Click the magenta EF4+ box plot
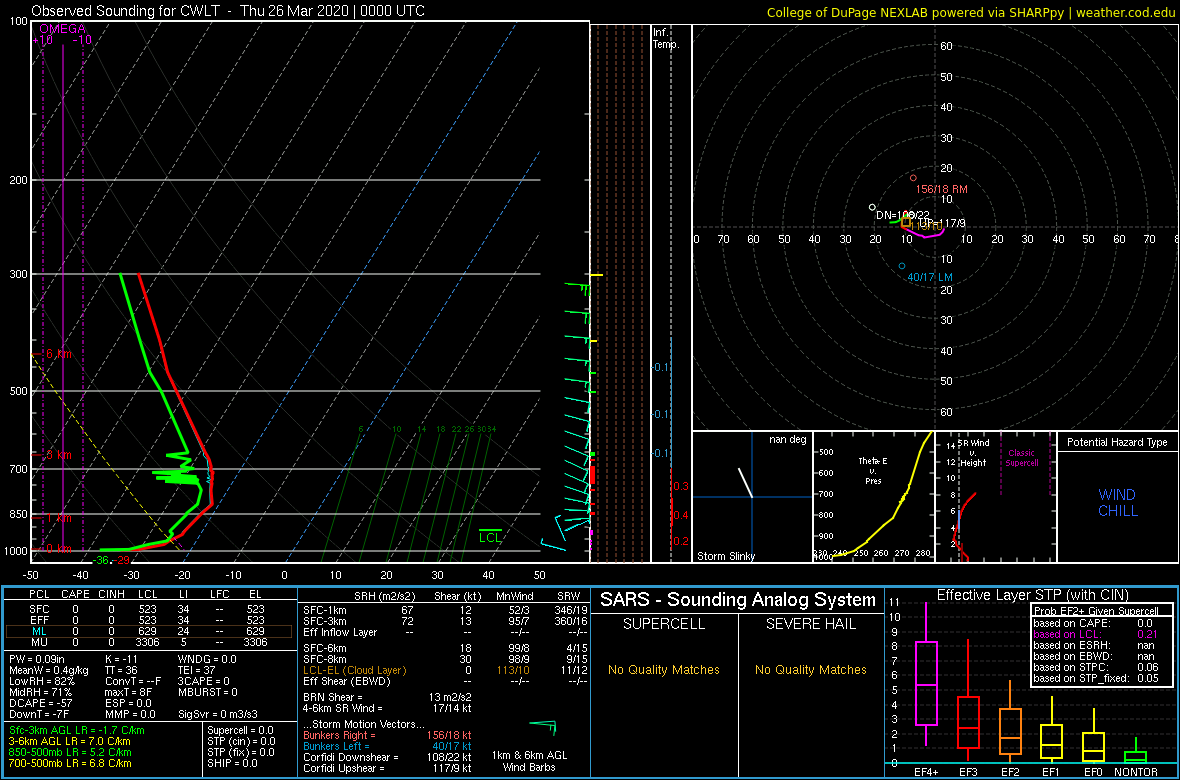This screenshot has width=1180, height=780. 926,674
